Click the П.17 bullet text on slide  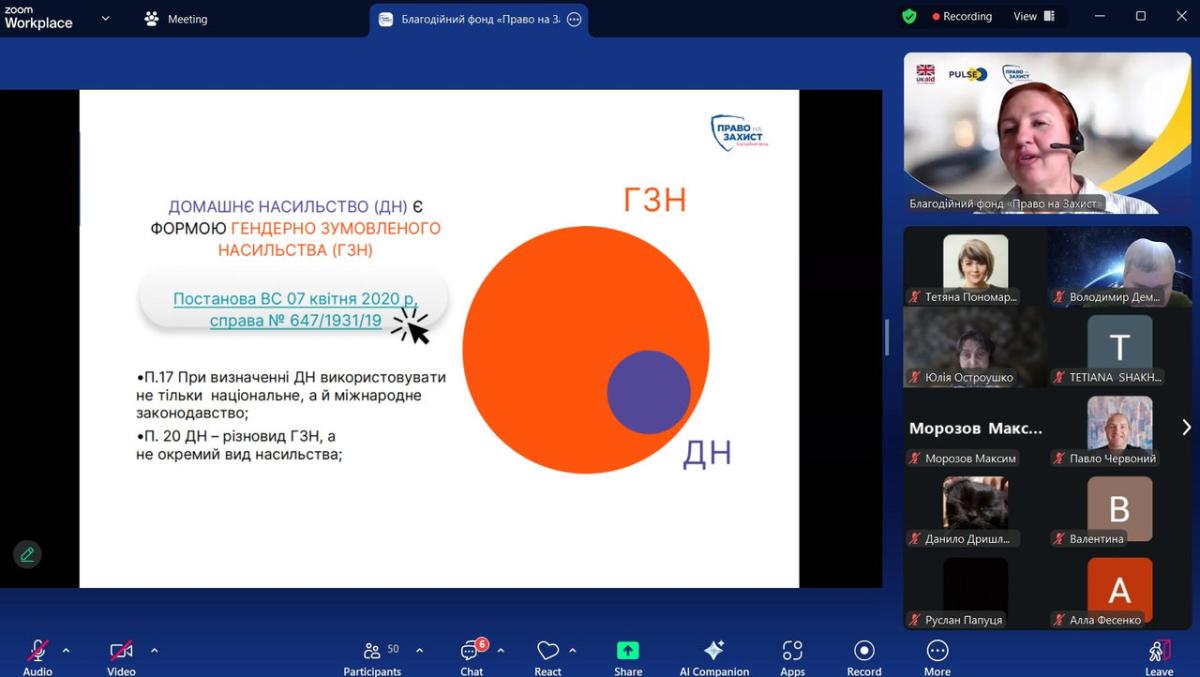coord(291,395)
